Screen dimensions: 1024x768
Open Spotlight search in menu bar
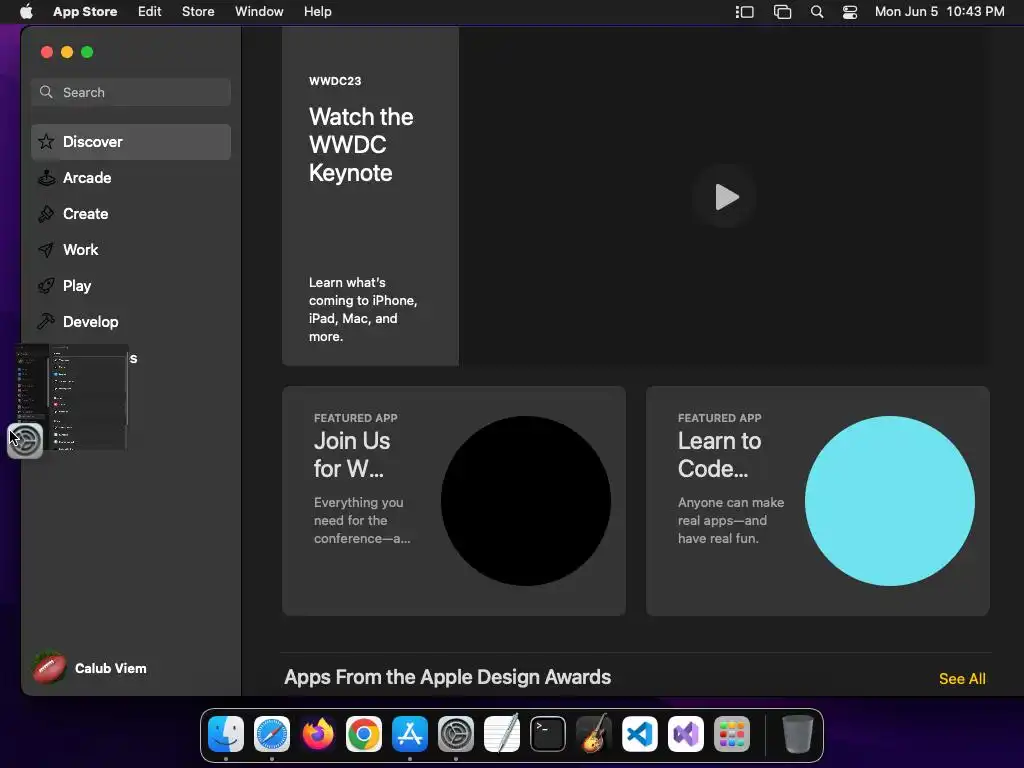coord(816,12)
